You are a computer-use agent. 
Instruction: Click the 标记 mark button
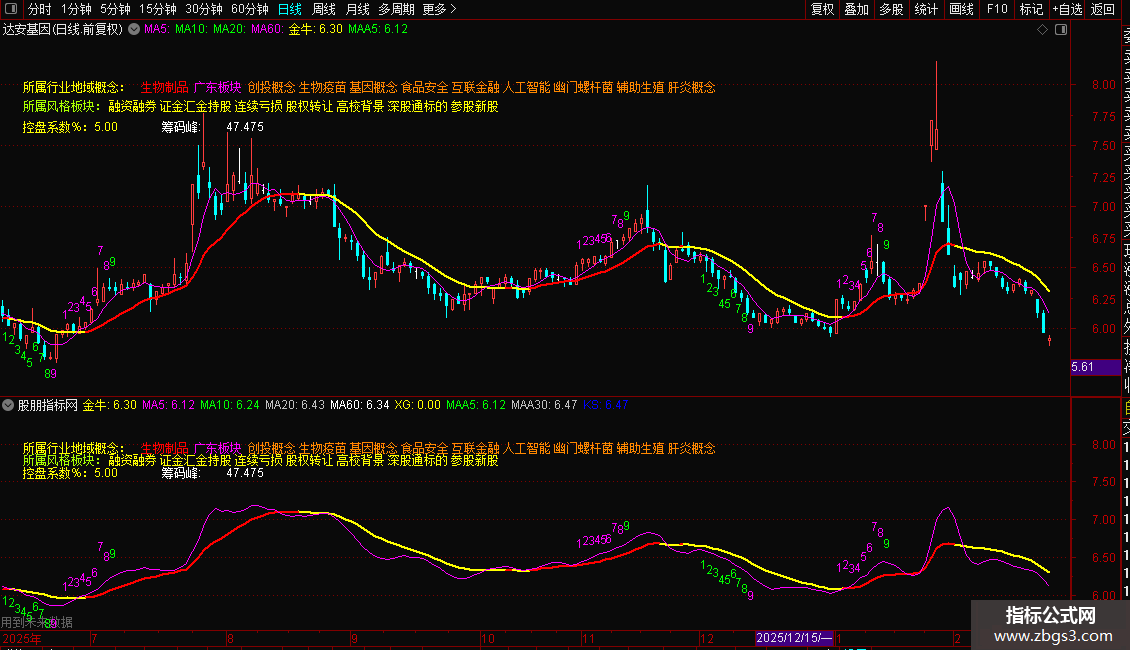coord(1031,9)
